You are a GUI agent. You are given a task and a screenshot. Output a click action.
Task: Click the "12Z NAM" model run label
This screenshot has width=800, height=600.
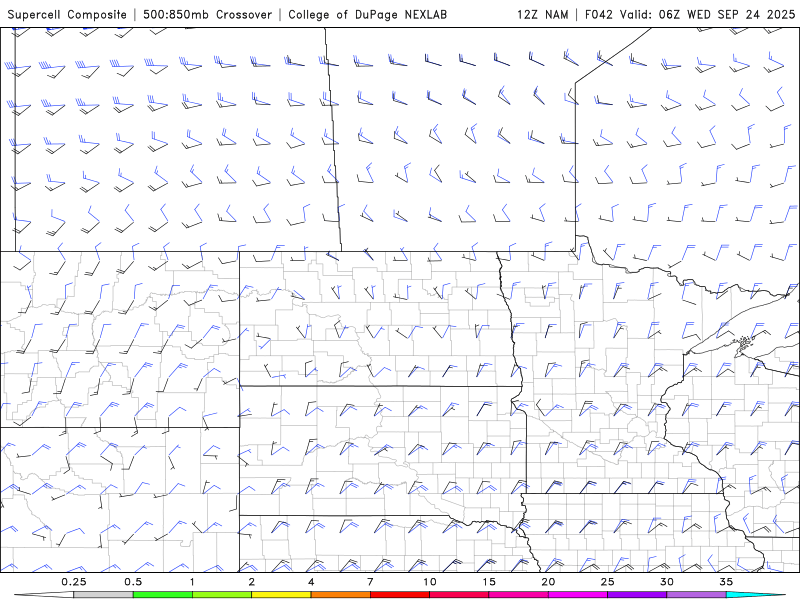542,14
